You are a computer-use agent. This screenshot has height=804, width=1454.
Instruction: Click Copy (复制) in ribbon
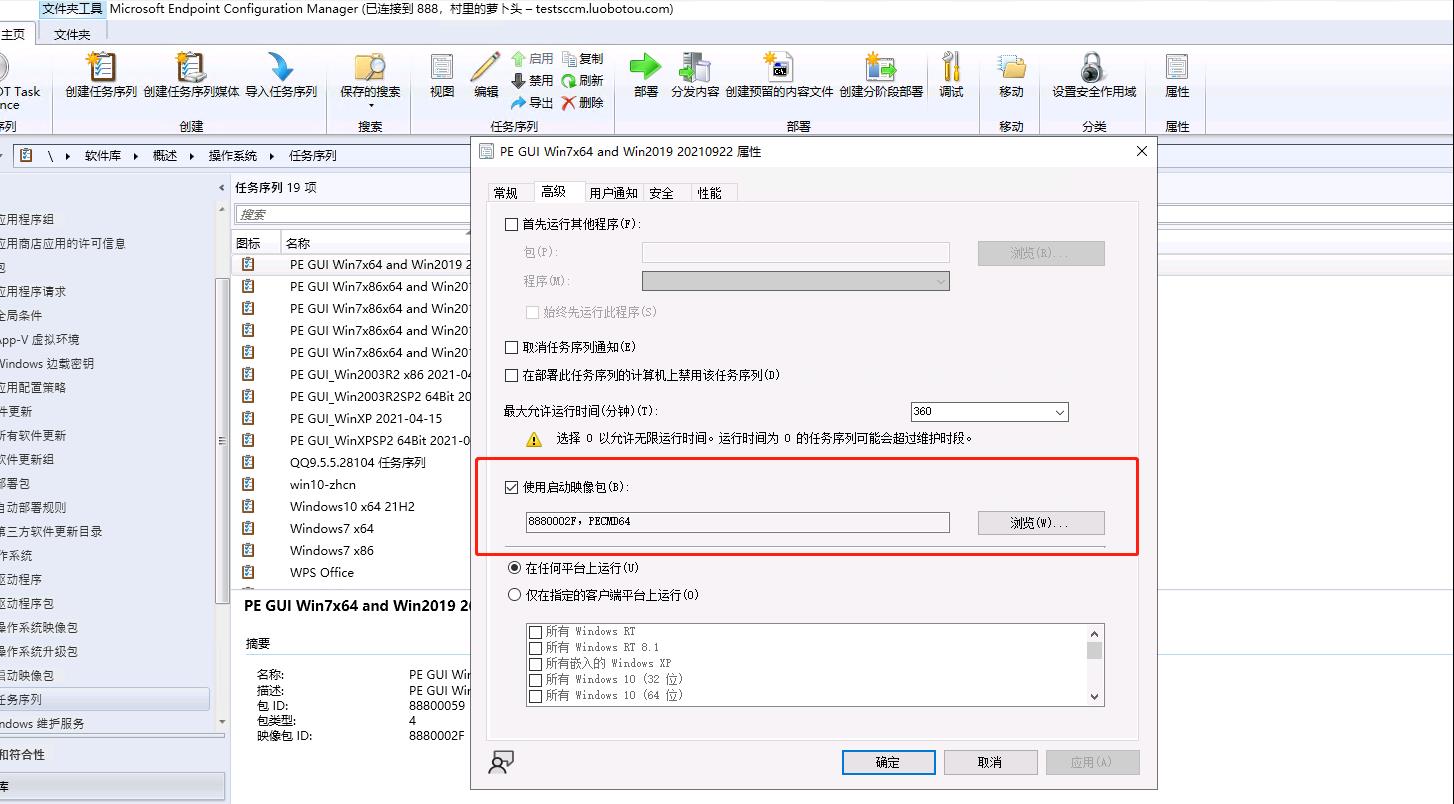[x=583, y=59]
